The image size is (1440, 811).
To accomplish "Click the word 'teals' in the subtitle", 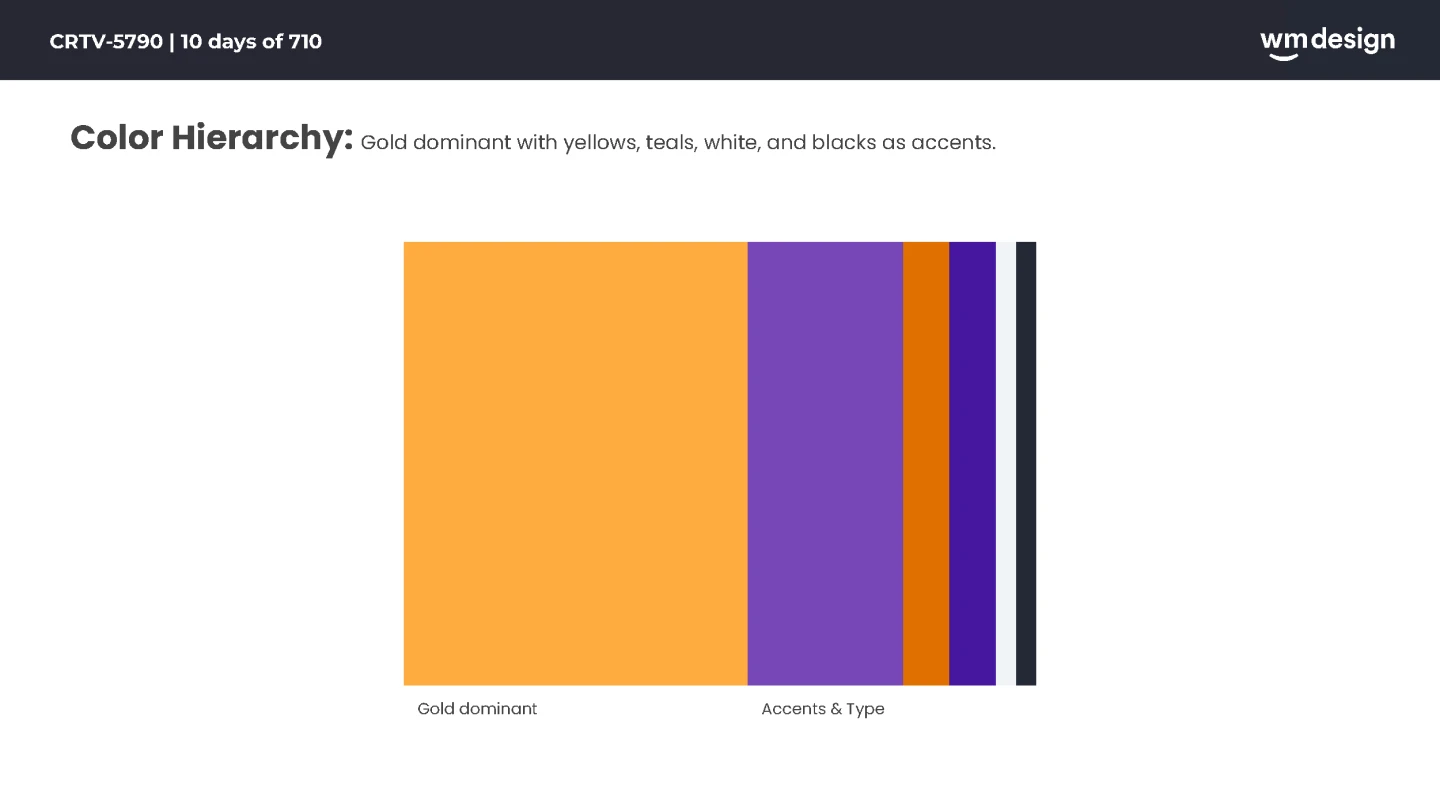I will [670, 143].
